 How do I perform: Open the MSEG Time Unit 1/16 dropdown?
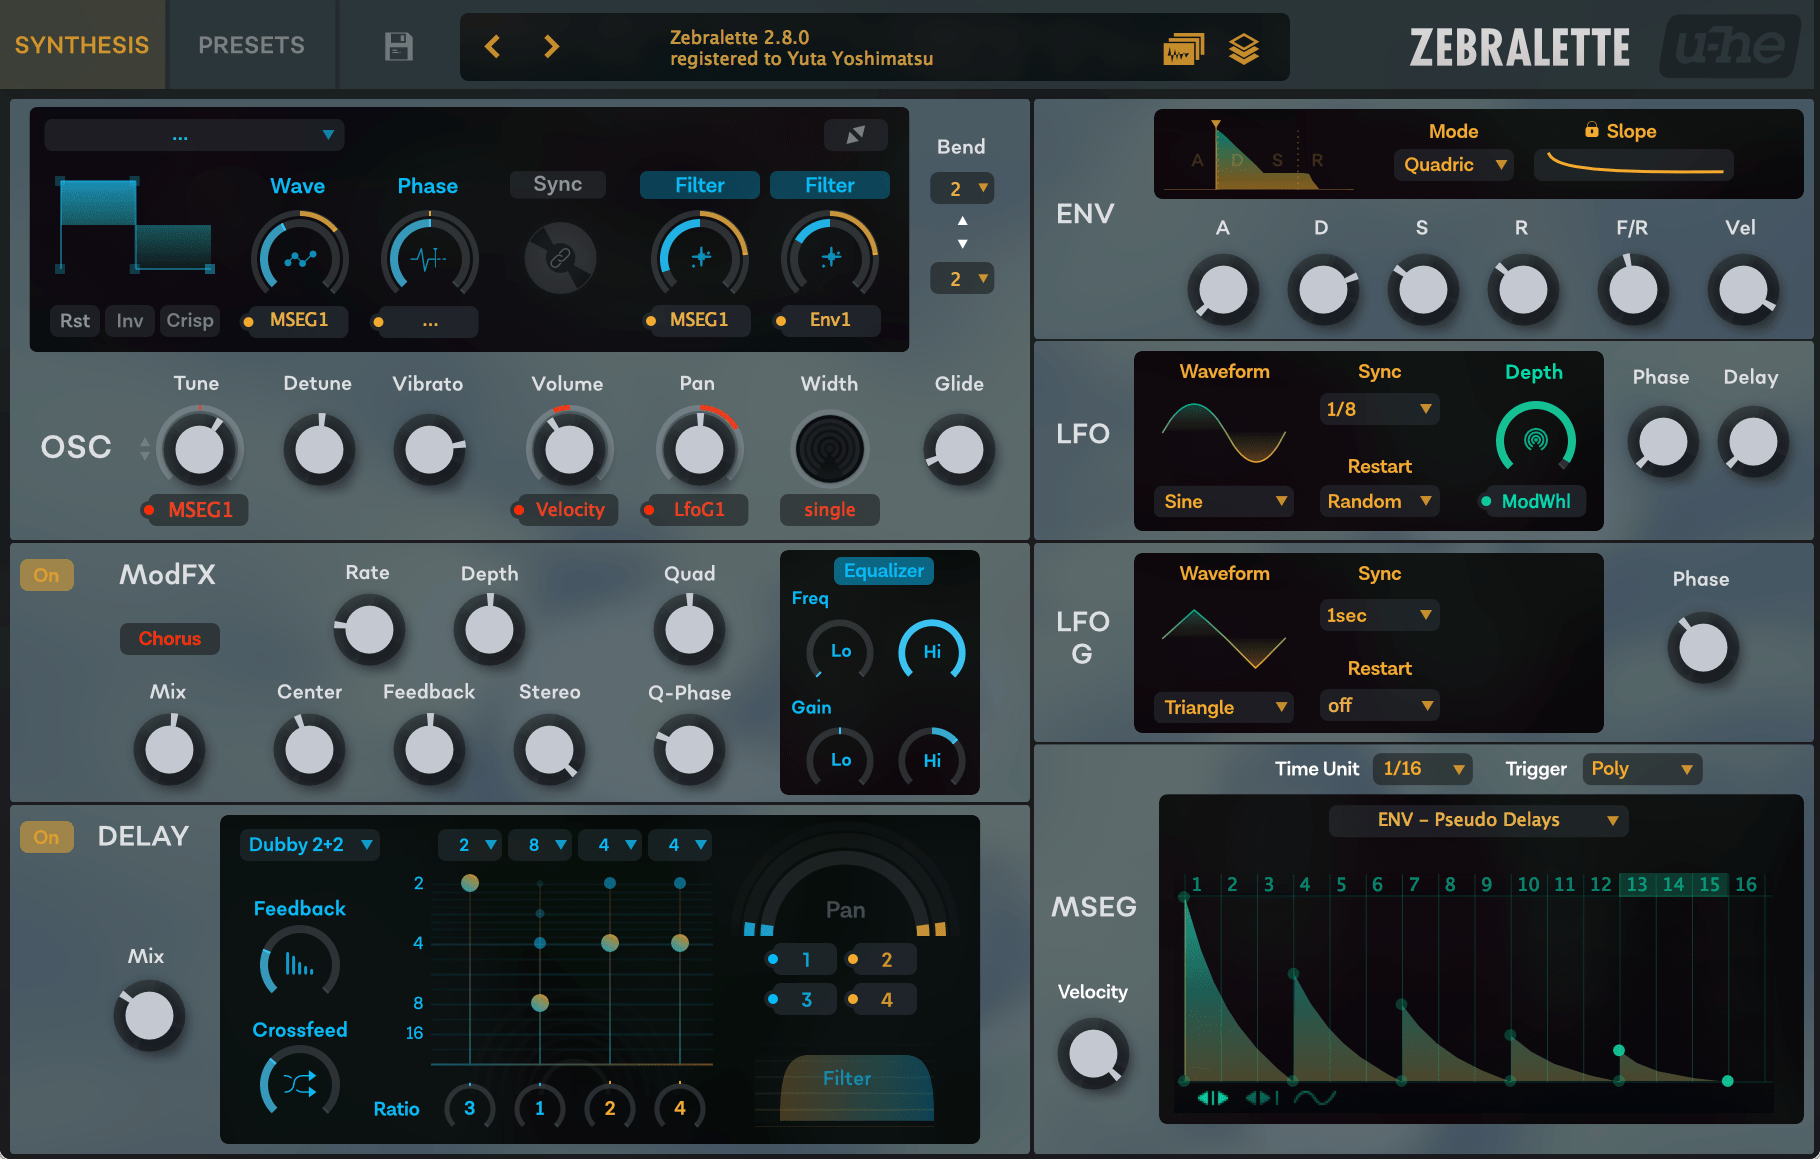click(x=1422, y=769)
